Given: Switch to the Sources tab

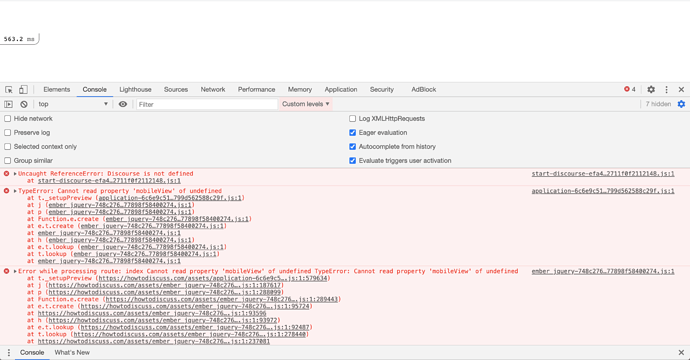Looking at the screenshot, I should point(176,89).
